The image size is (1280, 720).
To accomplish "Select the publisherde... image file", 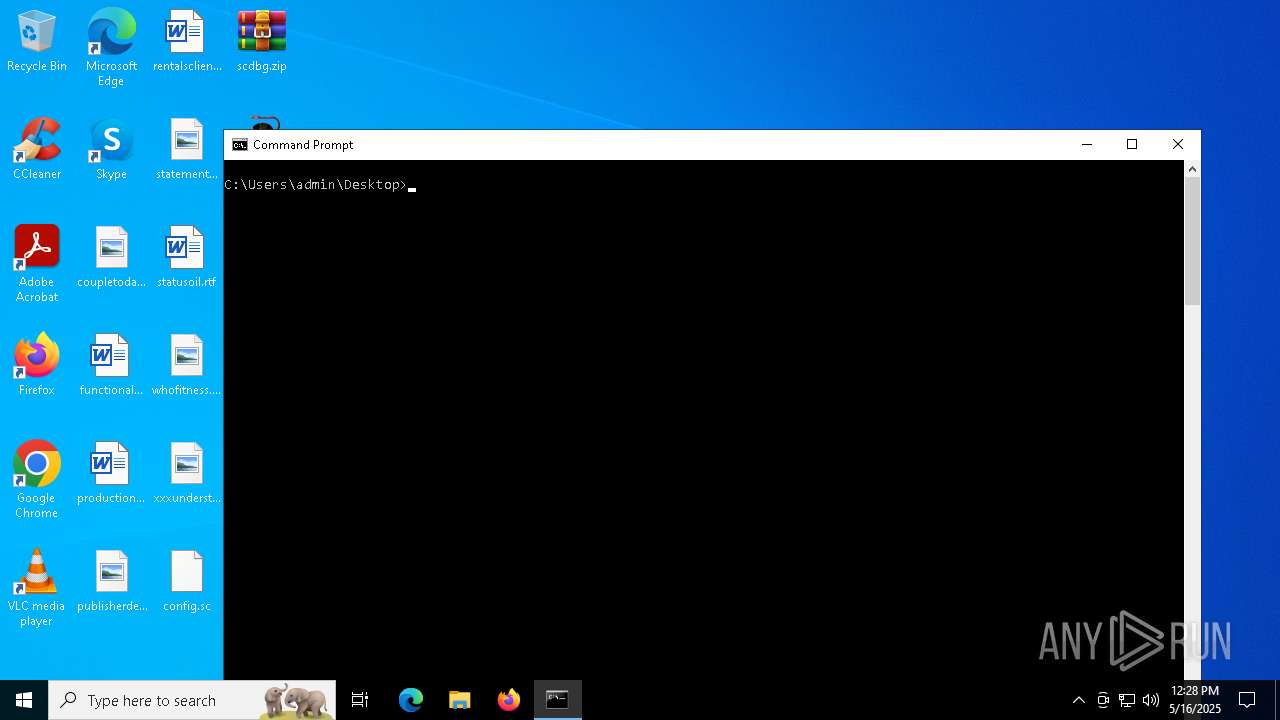I will point(111,582).
